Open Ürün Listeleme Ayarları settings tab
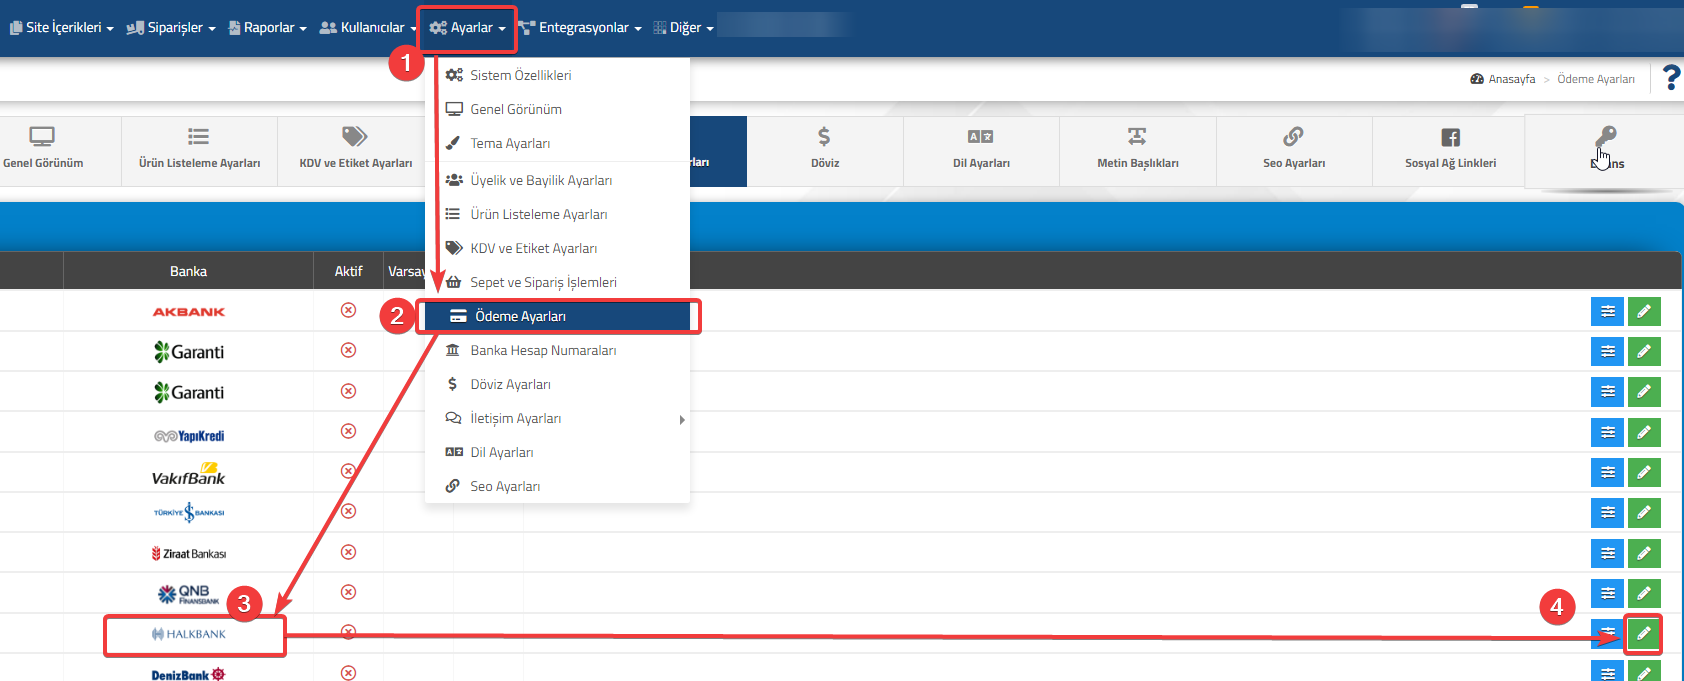This screenshot has width=1684, height=681. pos(199,150)
